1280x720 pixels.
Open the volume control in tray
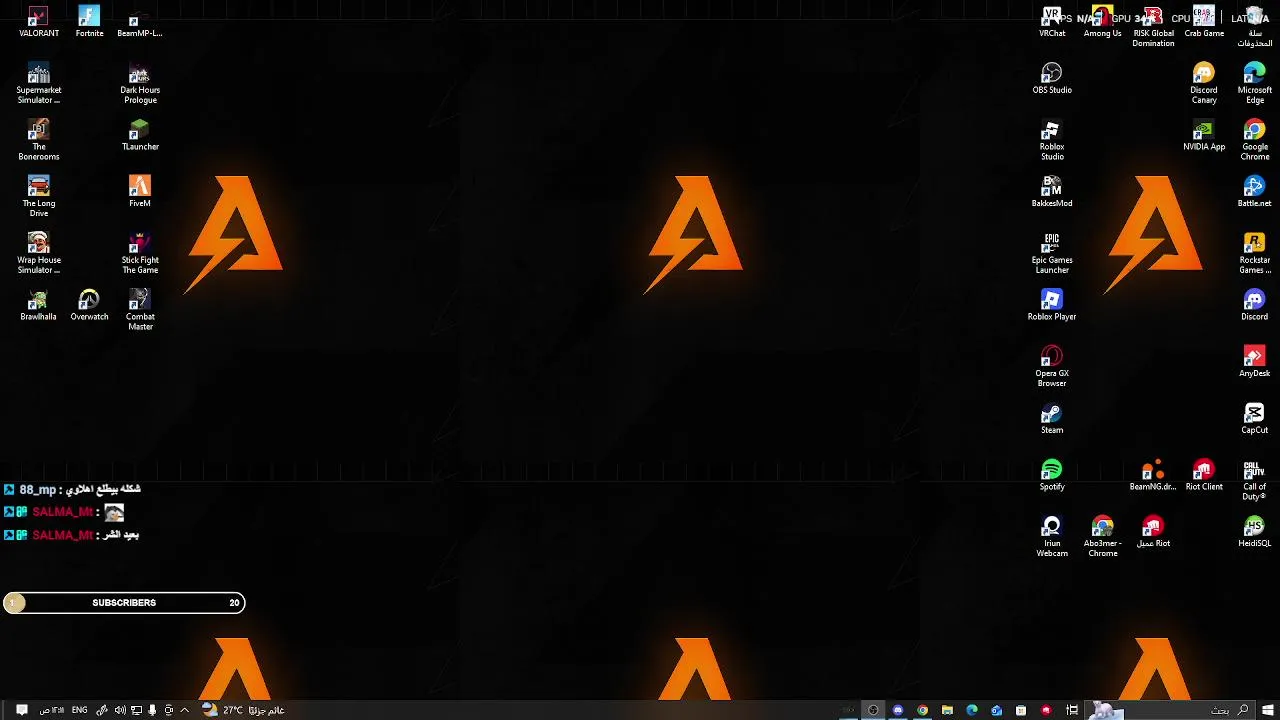(120, 710)
